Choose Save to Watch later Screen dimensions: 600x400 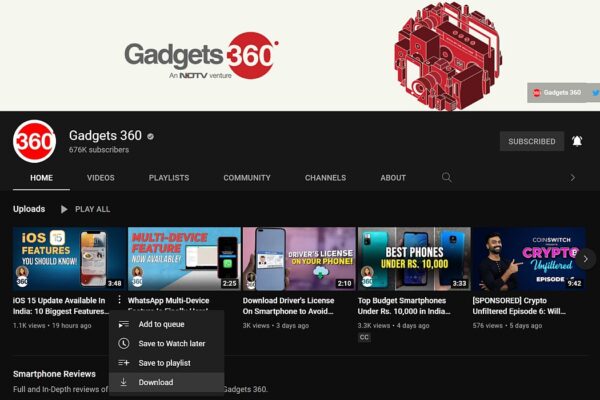click(166, 343)
